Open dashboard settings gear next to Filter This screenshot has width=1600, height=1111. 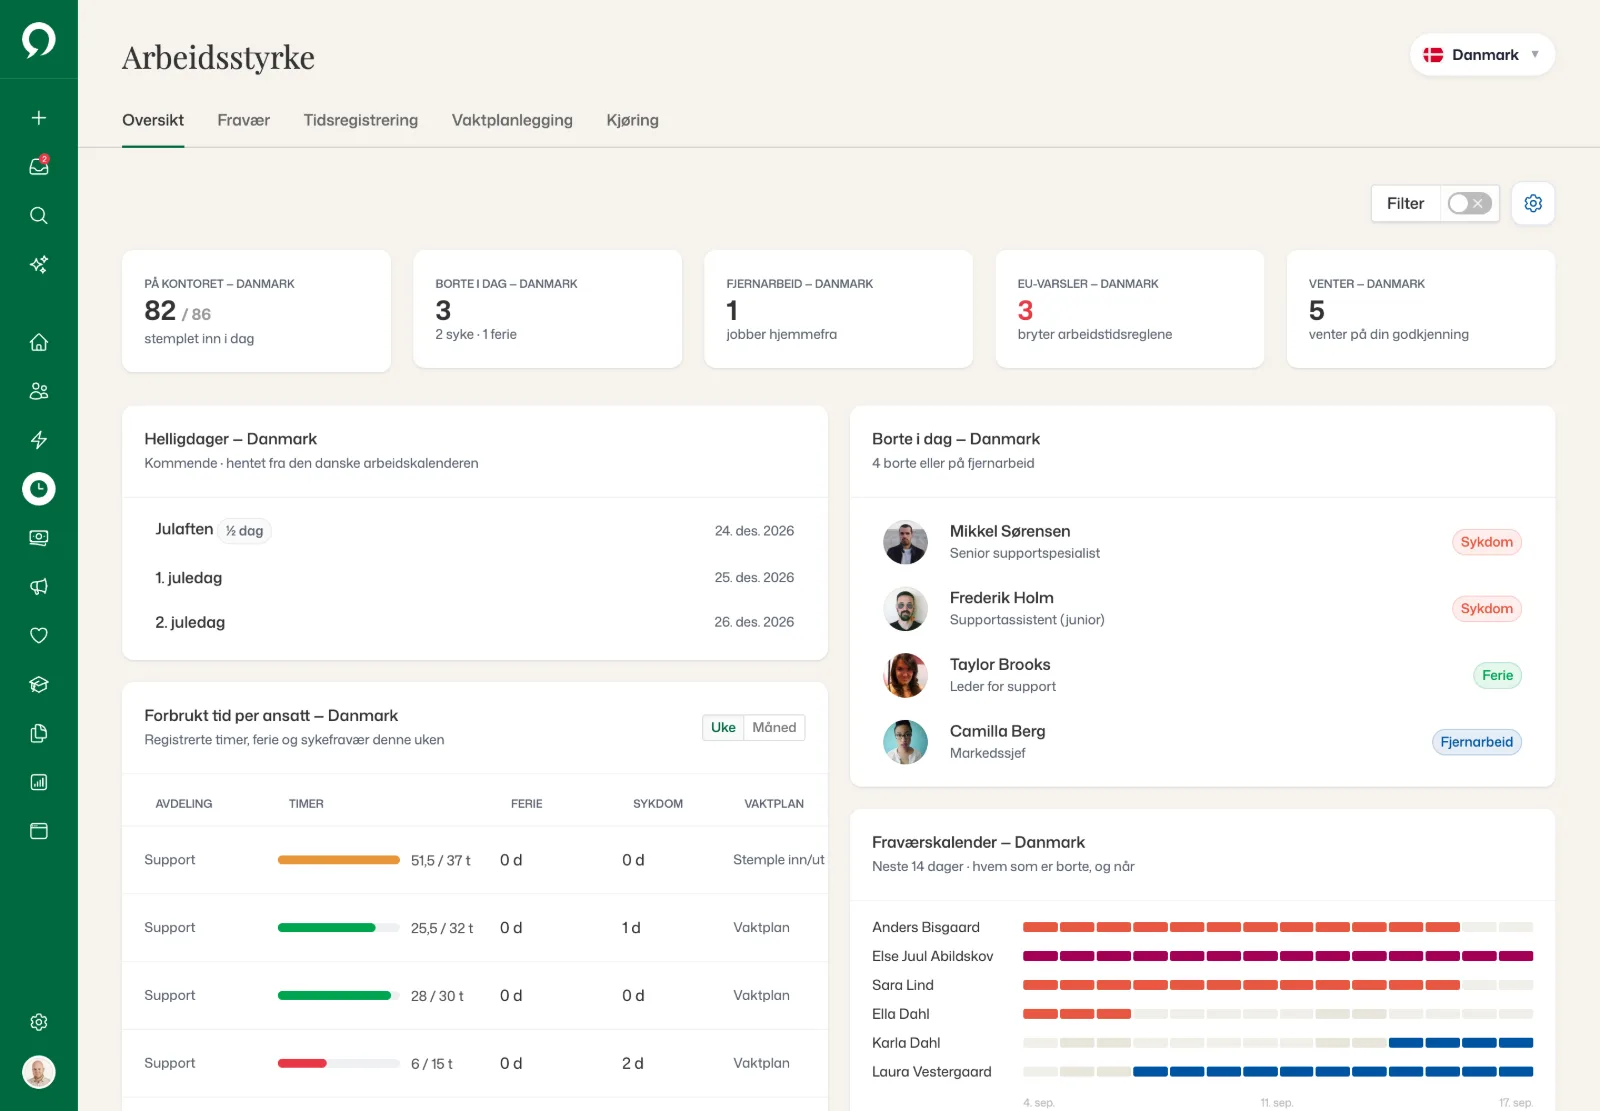(x=1533, y=203)
